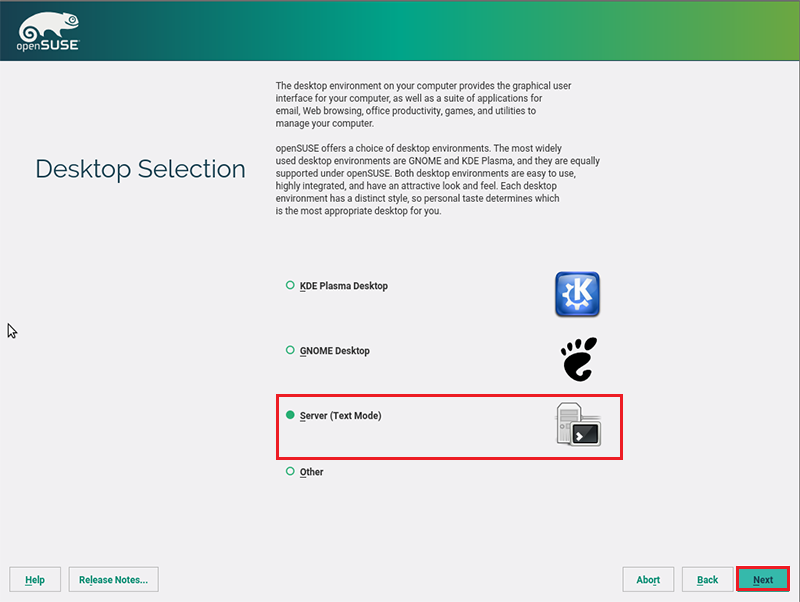Open the Help button
The width and height of the screenshot is (800, 602).
pyautogui.click(x=35, y=580)
